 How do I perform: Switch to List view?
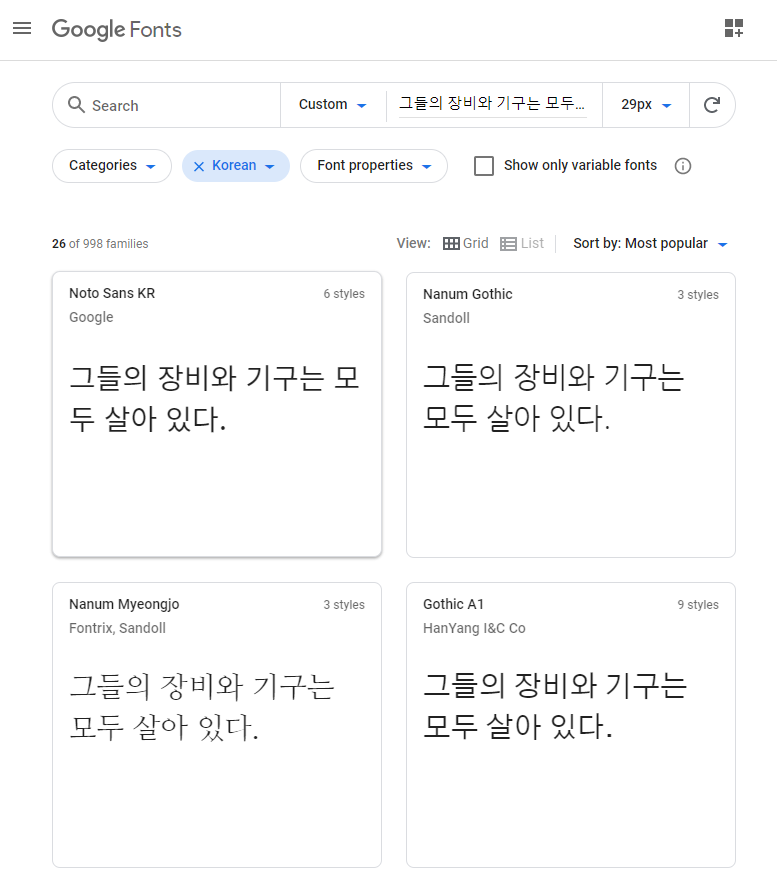pos(522,244)
